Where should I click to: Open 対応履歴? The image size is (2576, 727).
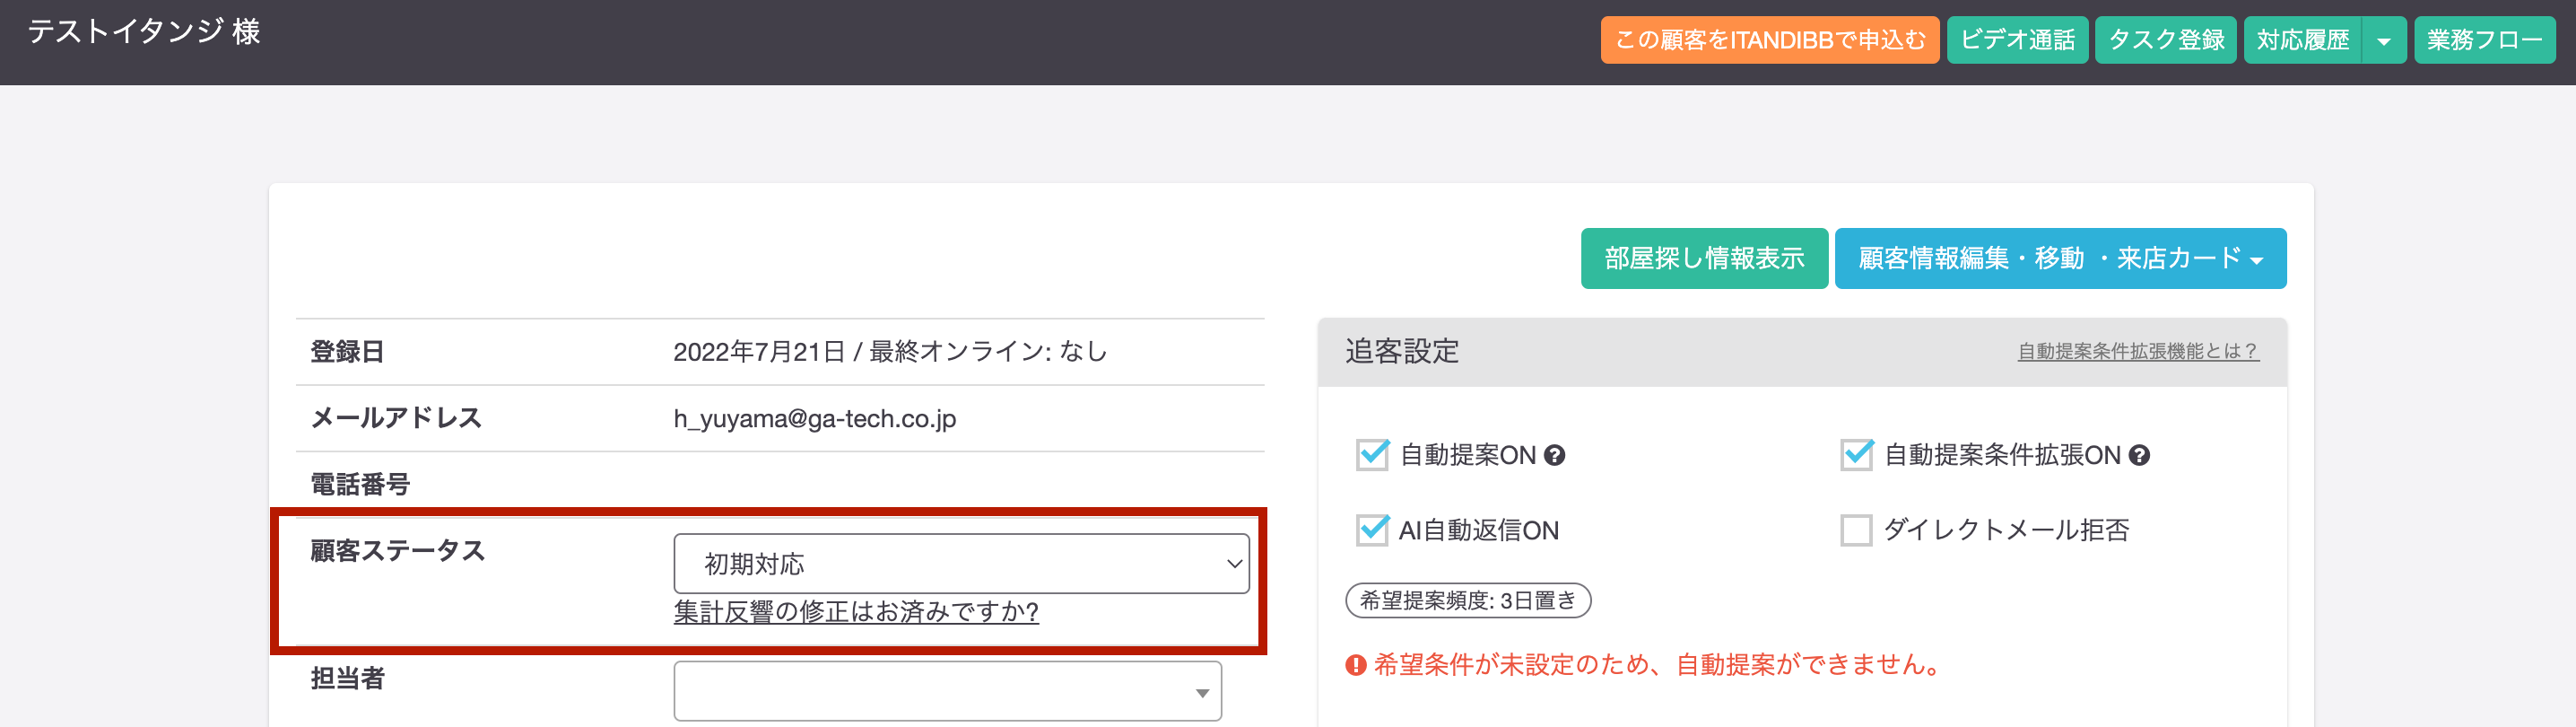click(x=2303, y=40)
